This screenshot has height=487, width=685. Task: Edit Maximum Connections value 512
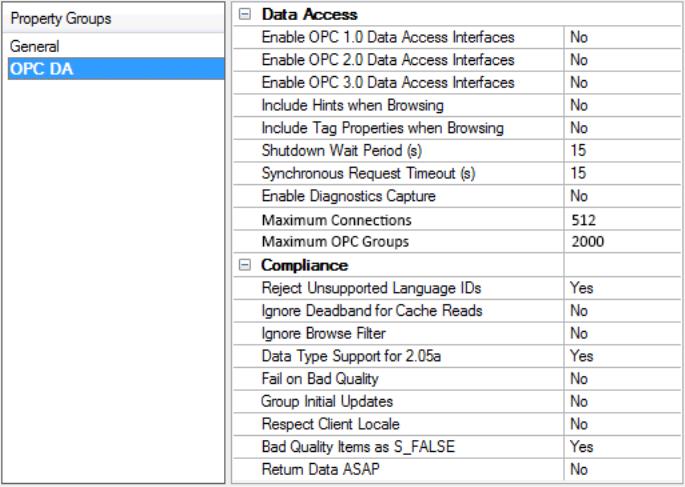click(620, 219)
